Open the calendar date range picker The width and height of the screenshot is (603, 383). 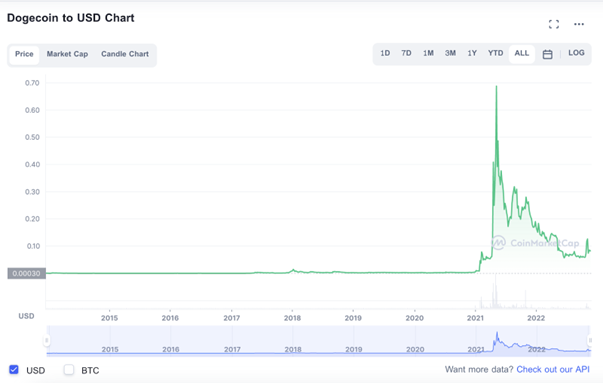click(x=547, y=54)
